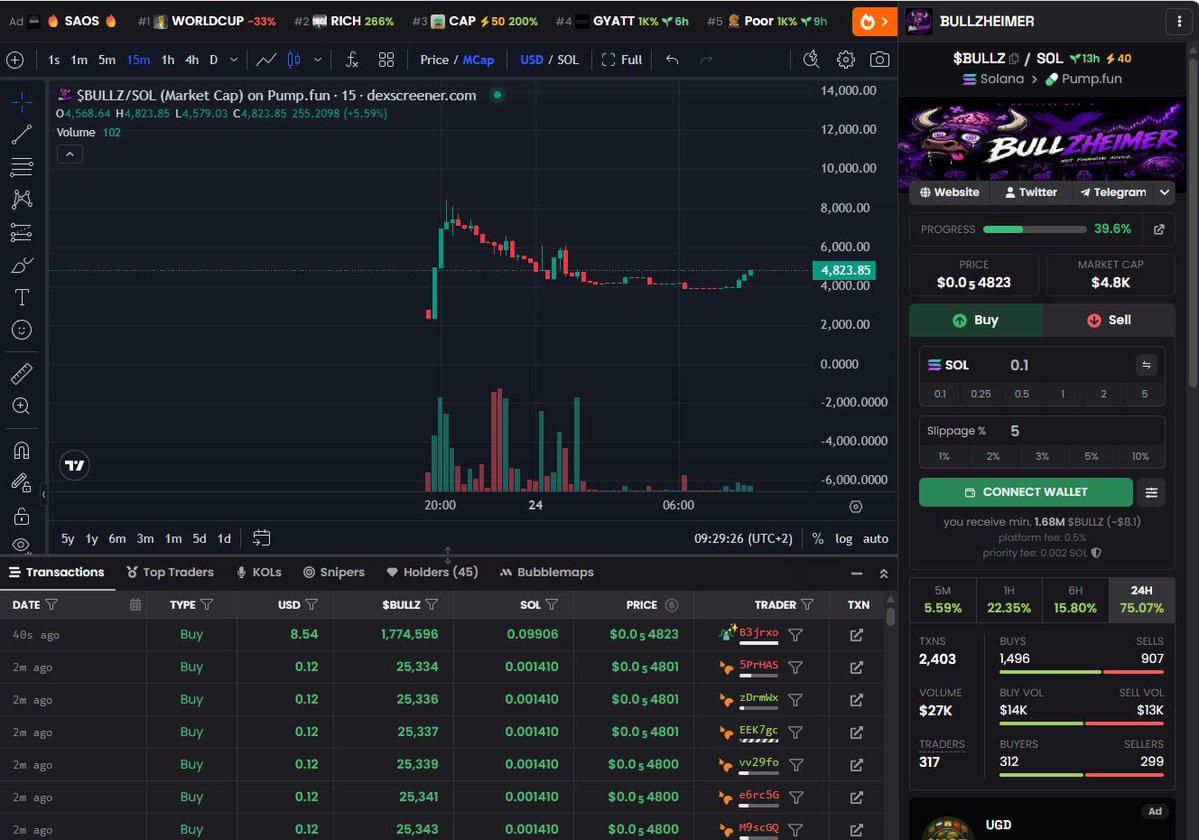Toggle hide all drawings eye icon
This screenshot has height=840, width=1199.
pos(21,544)
